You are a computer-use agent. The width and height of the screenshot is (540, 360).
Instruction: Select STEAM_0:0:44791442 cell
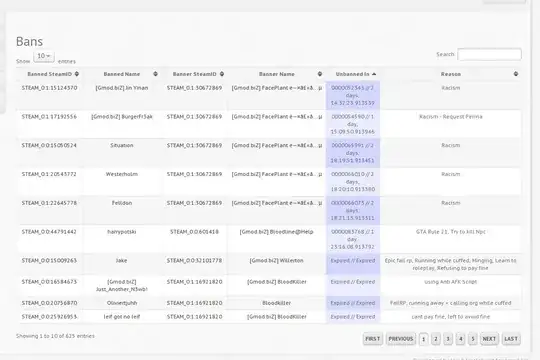[49, 232]
